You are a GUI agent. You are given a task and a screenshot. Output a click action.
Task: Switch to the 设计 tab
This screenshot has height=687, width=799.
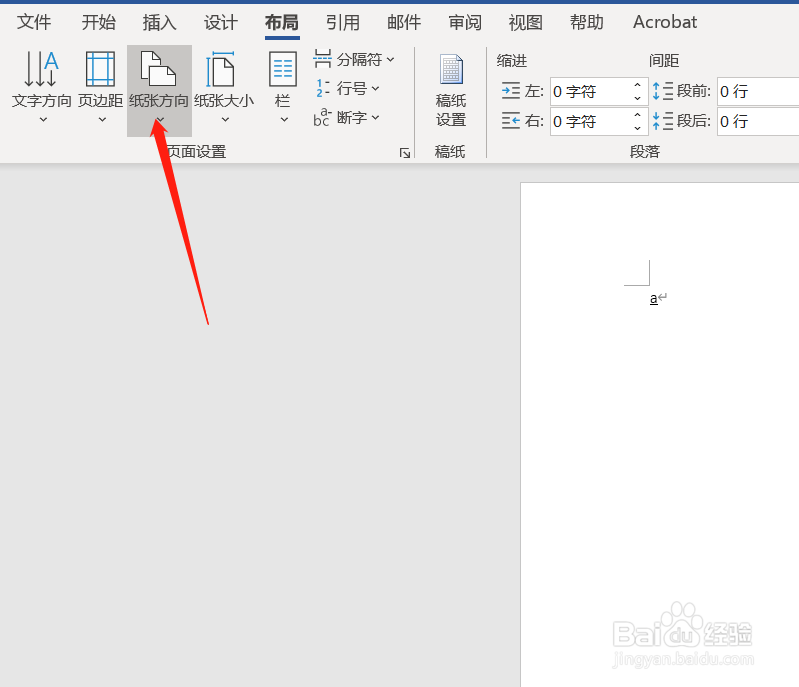[221, 22]
